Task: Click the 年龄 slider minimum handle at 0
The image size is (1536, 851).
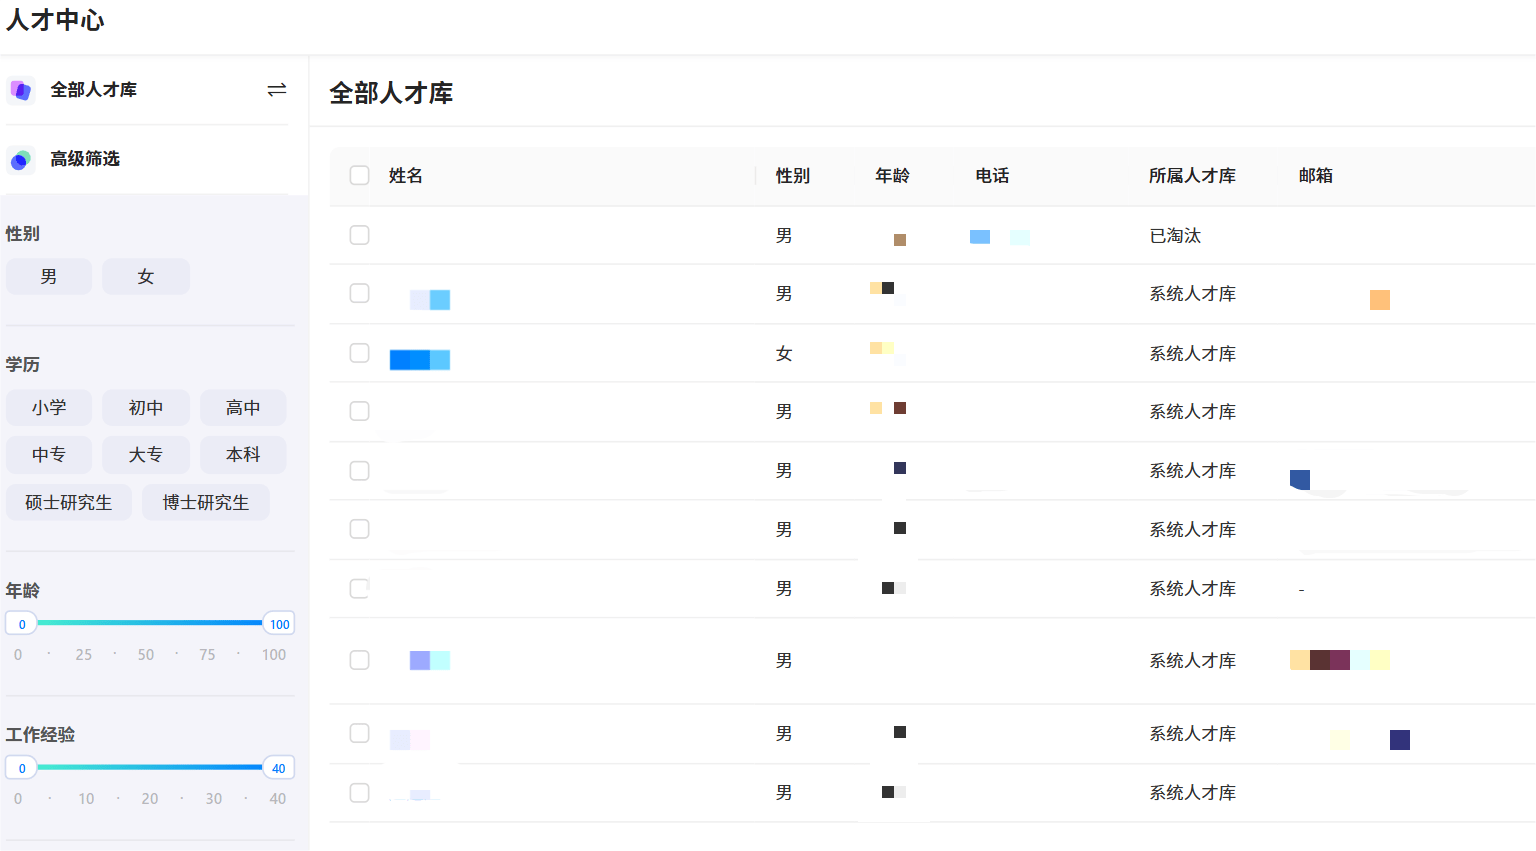Action: 22,624
